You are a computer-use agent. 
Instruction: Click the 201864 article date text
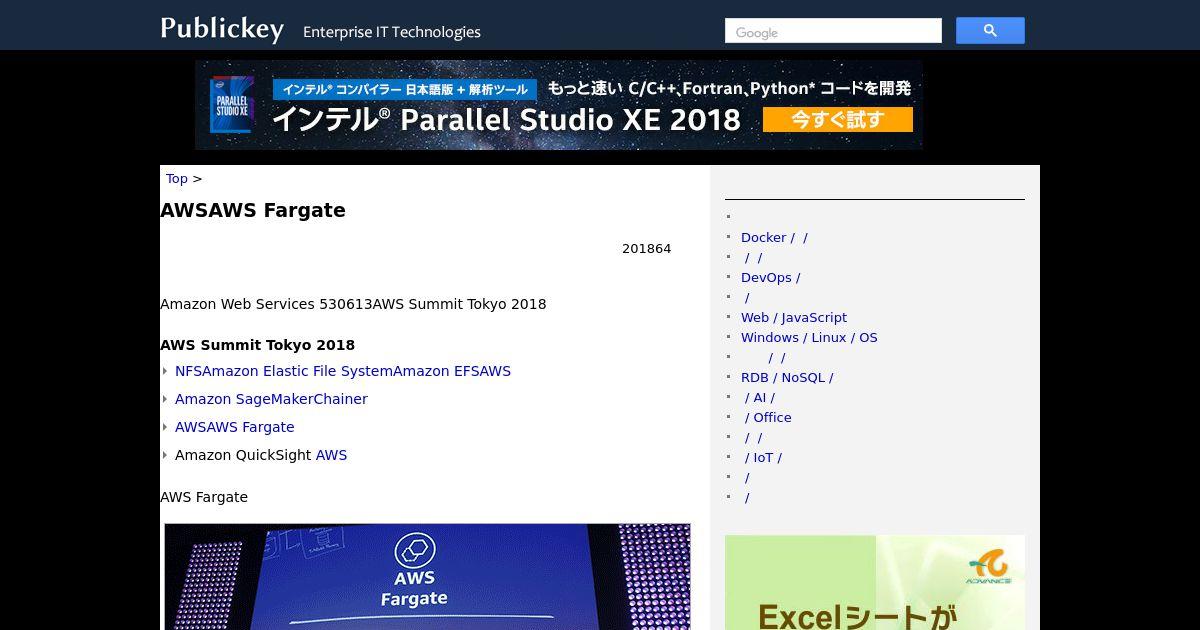click(x=646, y=248)
